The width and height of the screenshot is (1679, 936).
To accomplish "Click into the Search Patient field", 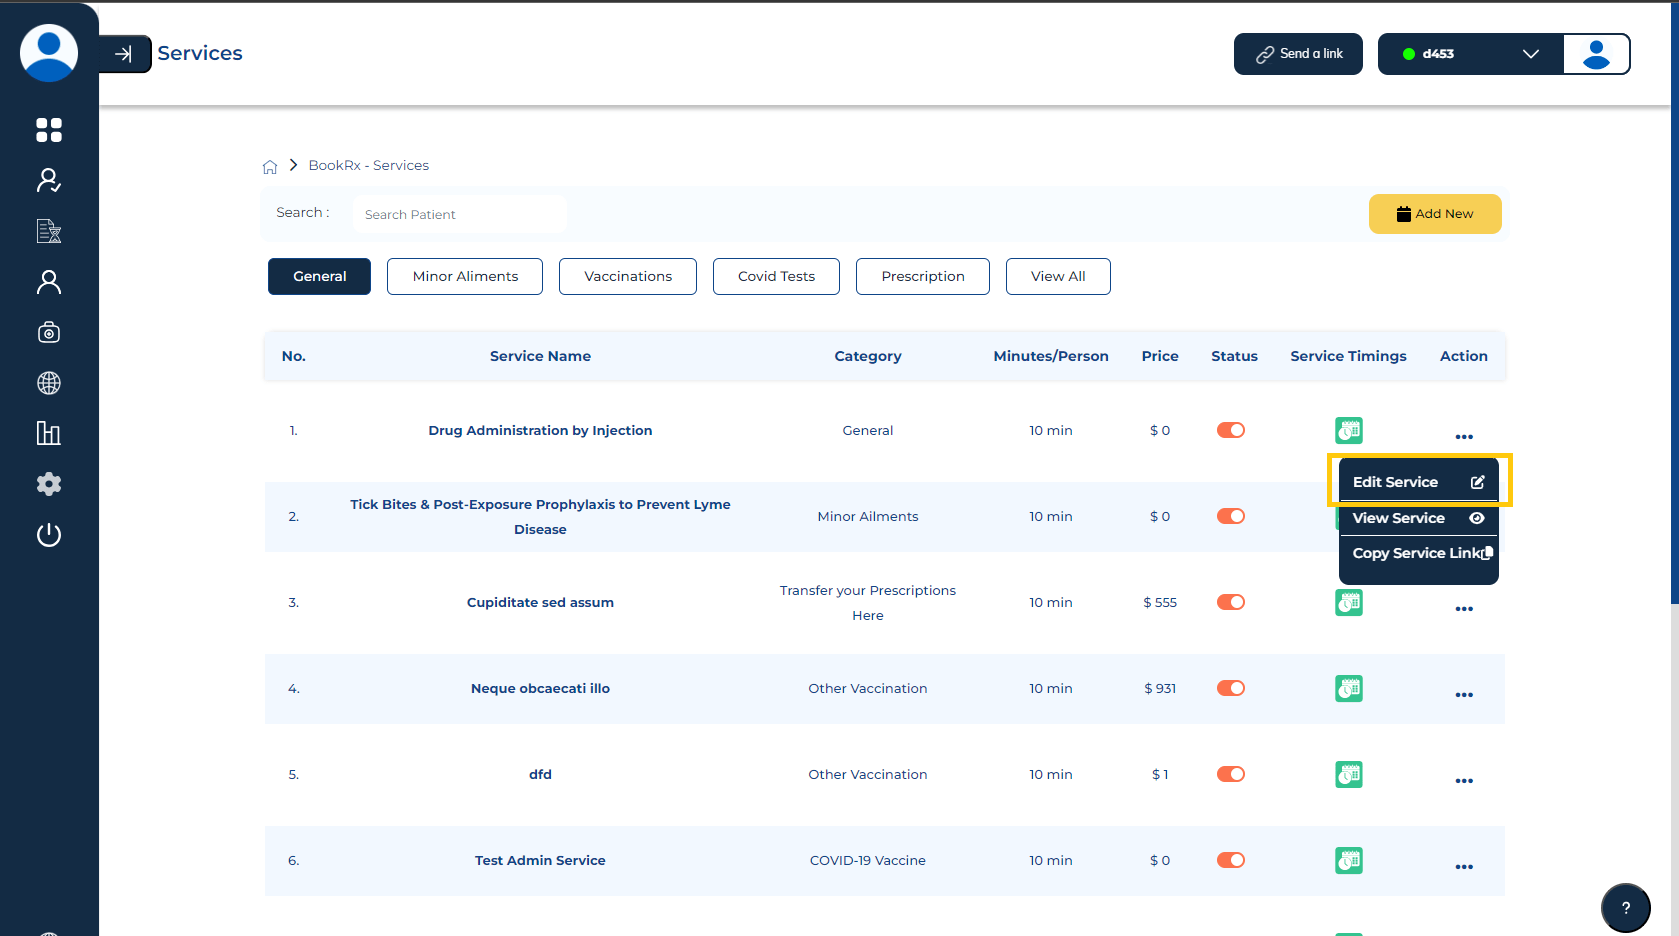I will pyautogui.click(x=459, y=214).
